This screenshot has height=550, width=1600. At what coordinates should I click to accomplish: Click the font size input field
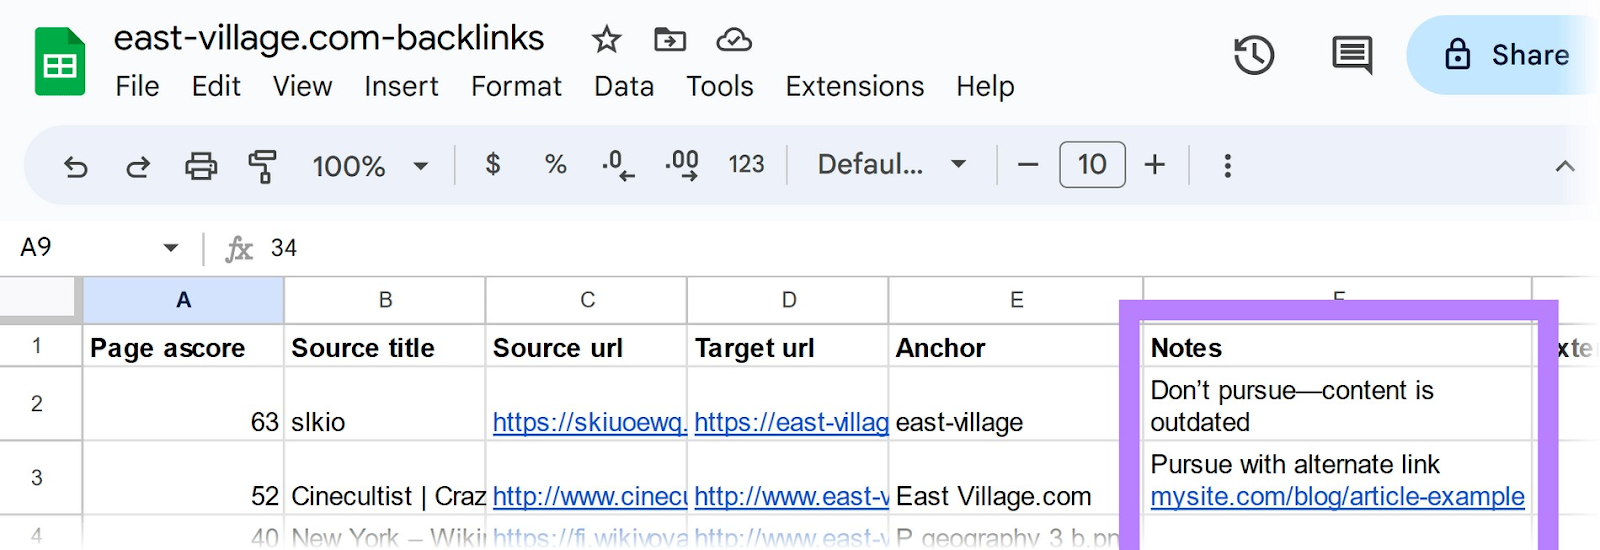(1092, 165)
